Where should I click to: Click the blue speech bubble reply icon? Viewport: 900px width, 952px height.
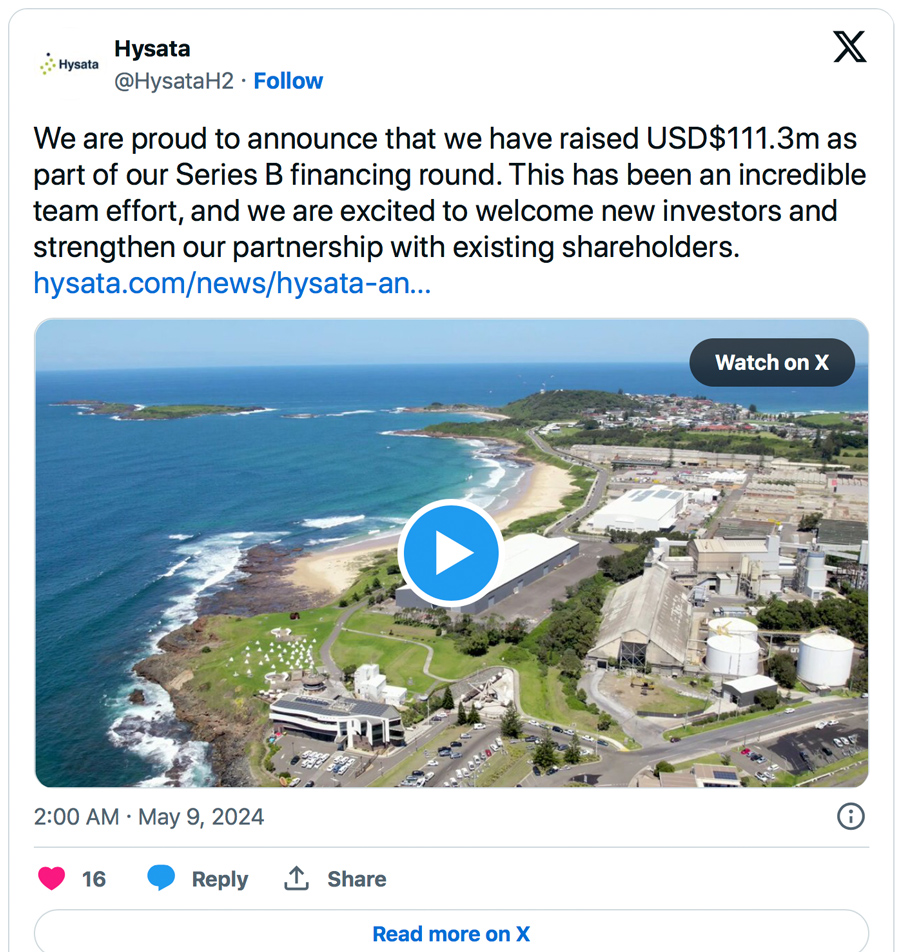pyautogui.click(x=160, y=878)
